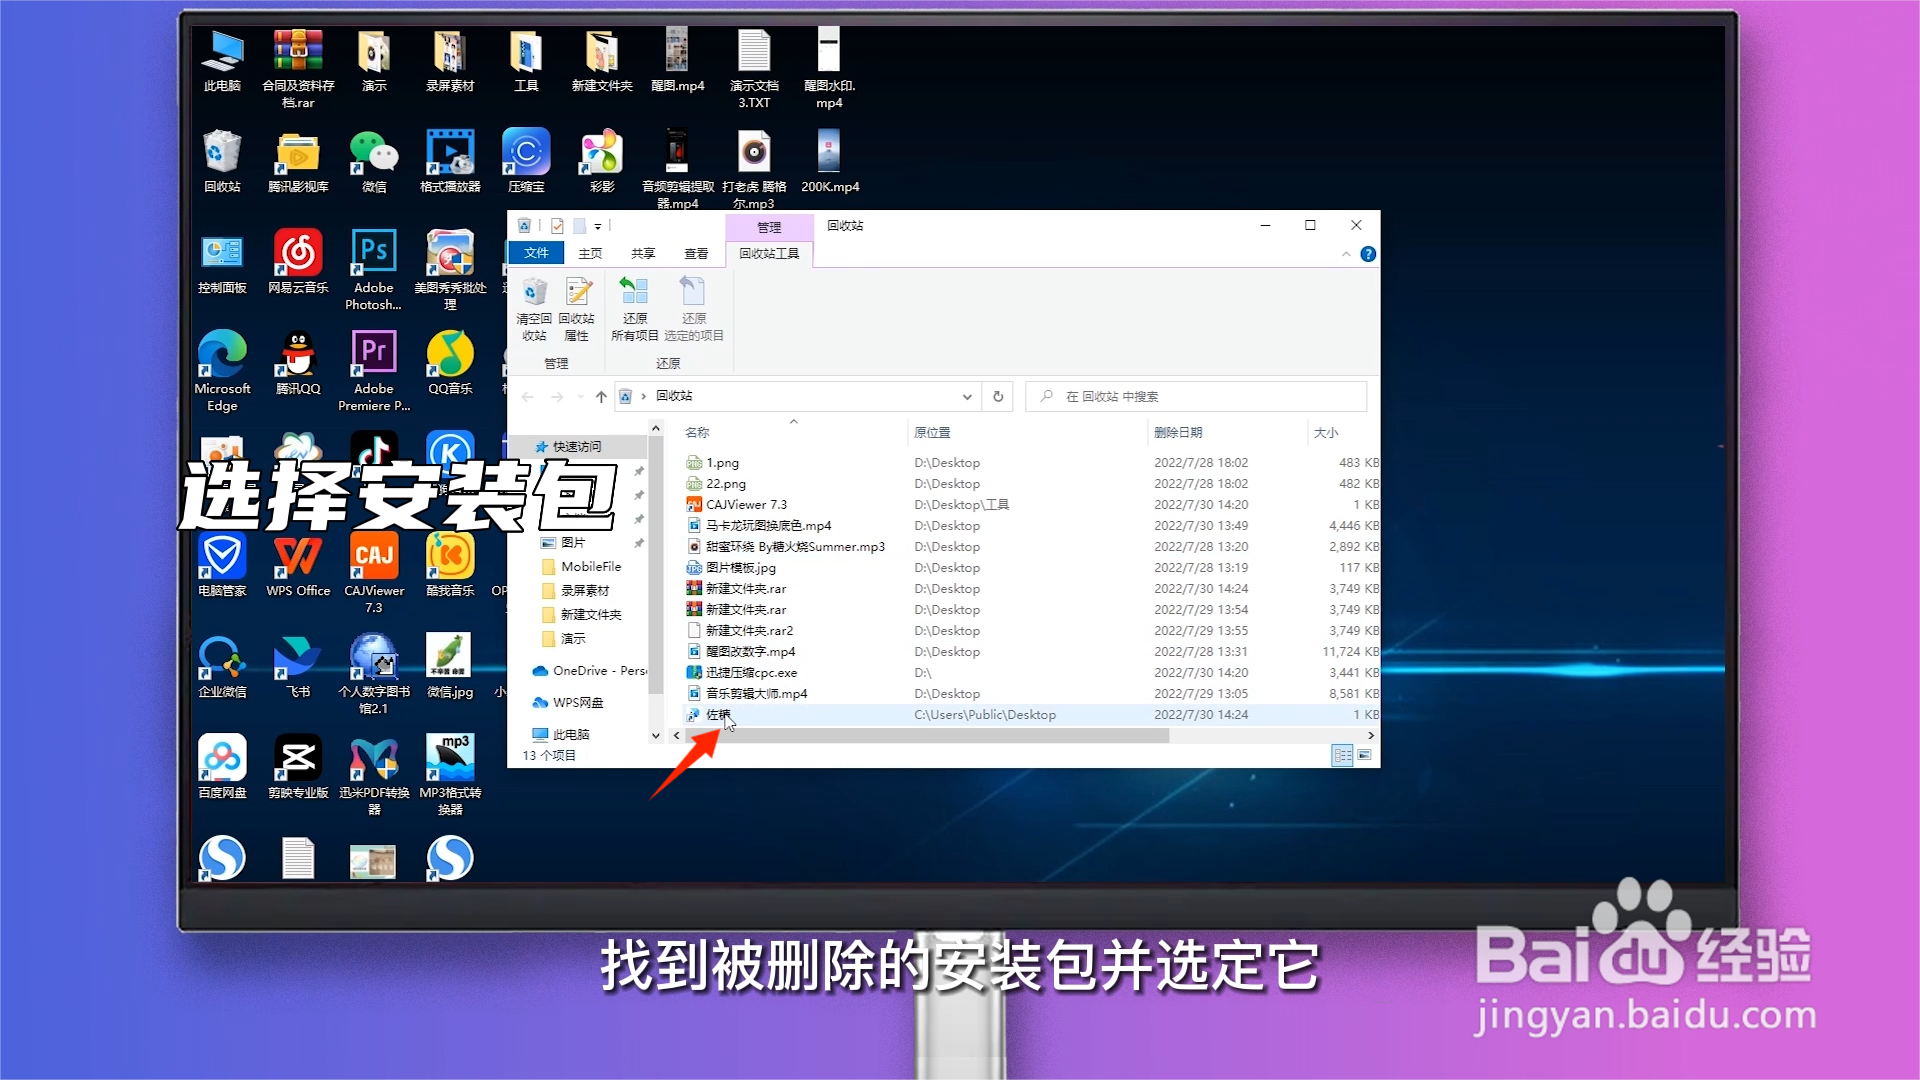Click Restore the selected items (还原选定的项目) icon
The width and height of the screenshot is (1920, 1080).
pos(692,293)
